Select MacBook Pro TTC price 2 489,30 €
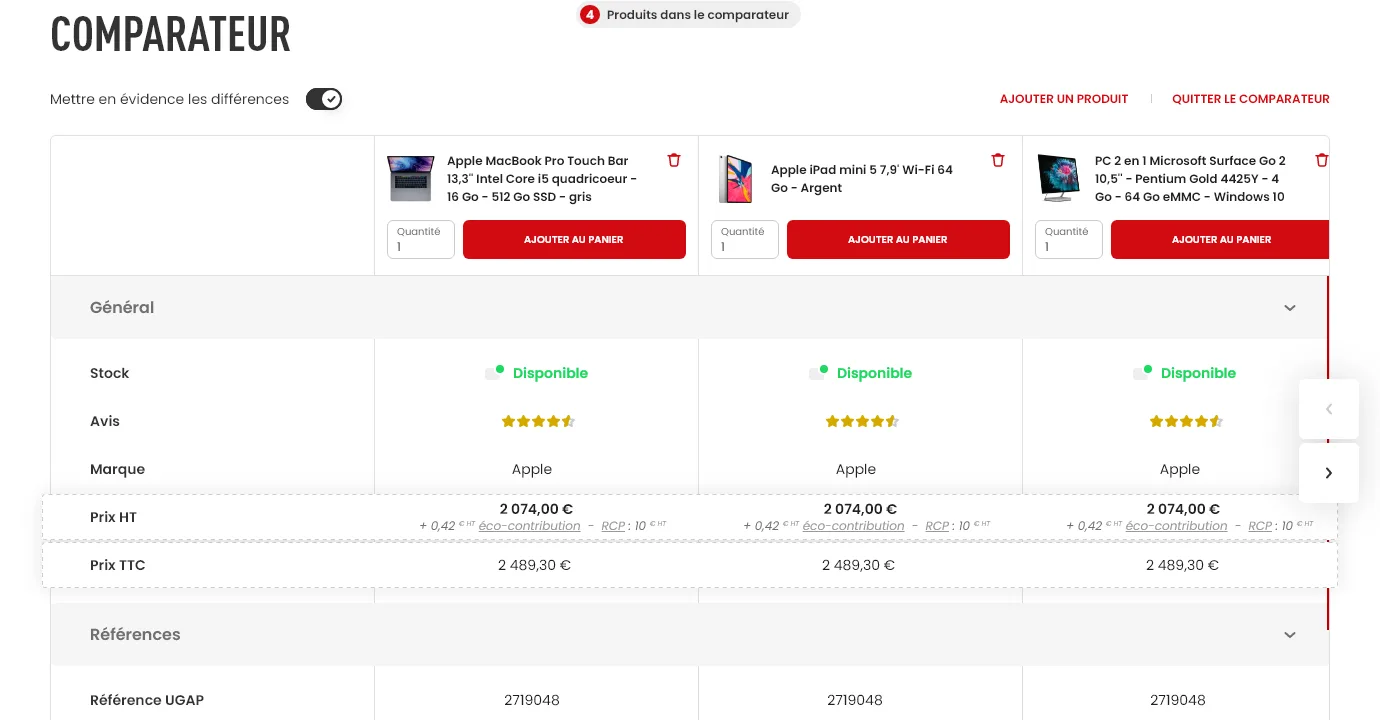This screenshot has width=1380, height=720. click(x=534, y=565)
